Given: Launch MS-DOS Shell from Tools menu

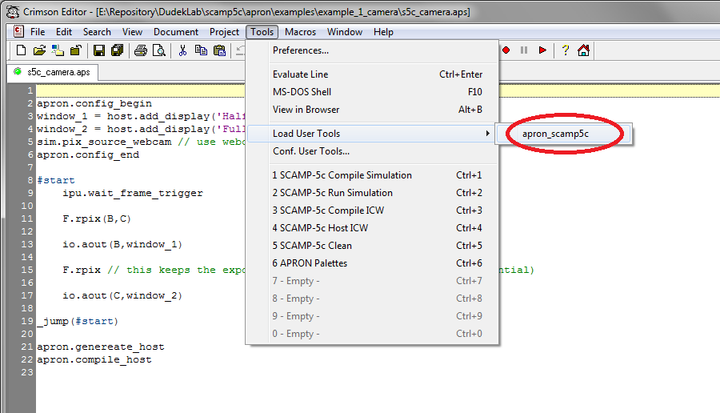Looking at the screenshot, I should point(373,92).
